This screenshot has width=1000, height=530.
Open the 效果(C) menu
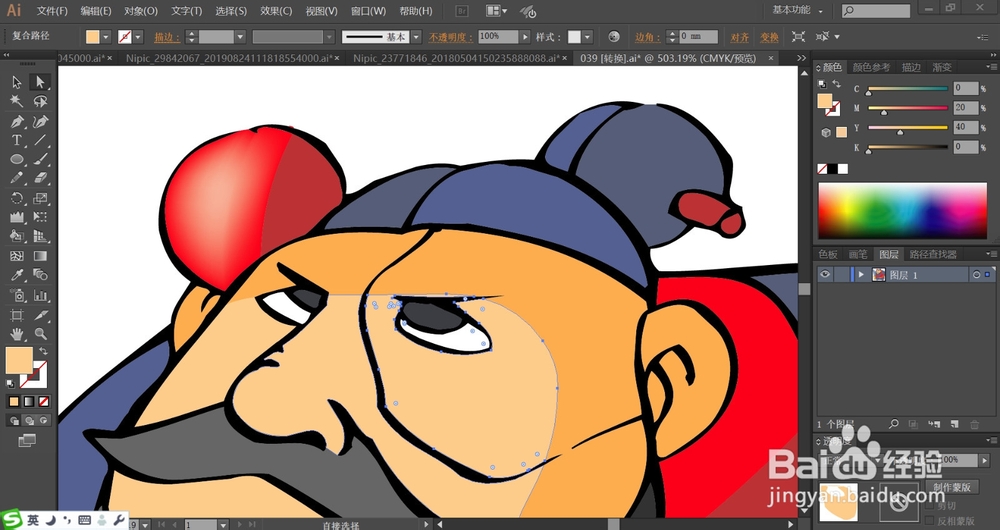click(x=276, y=11)
